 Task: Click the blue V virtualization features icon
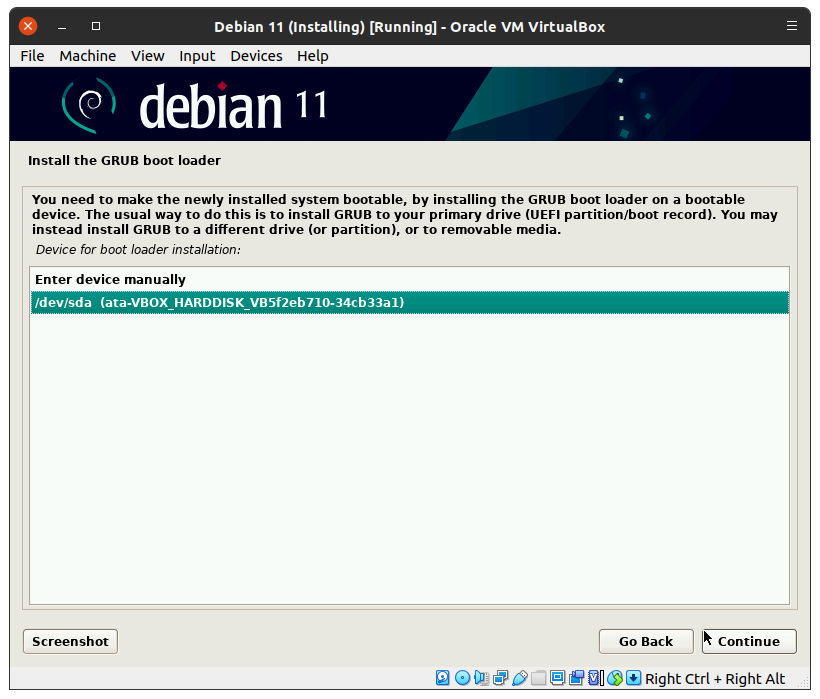coord(595,679)
